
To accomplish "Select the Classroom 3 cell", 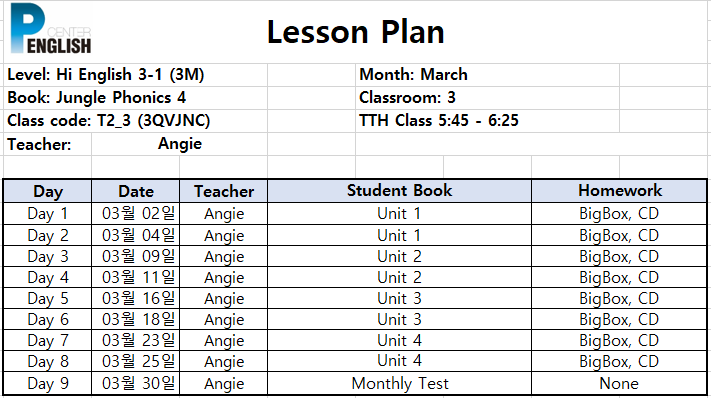I will (487, 98).
